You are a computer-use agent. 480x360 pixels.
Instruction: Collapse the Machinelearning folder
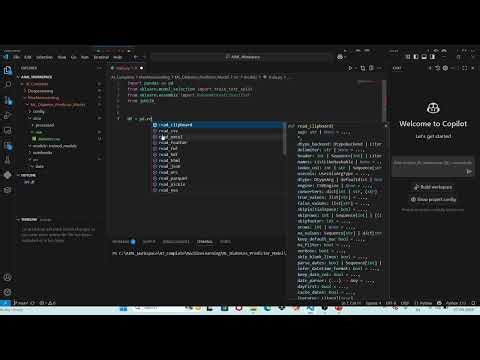43,98
